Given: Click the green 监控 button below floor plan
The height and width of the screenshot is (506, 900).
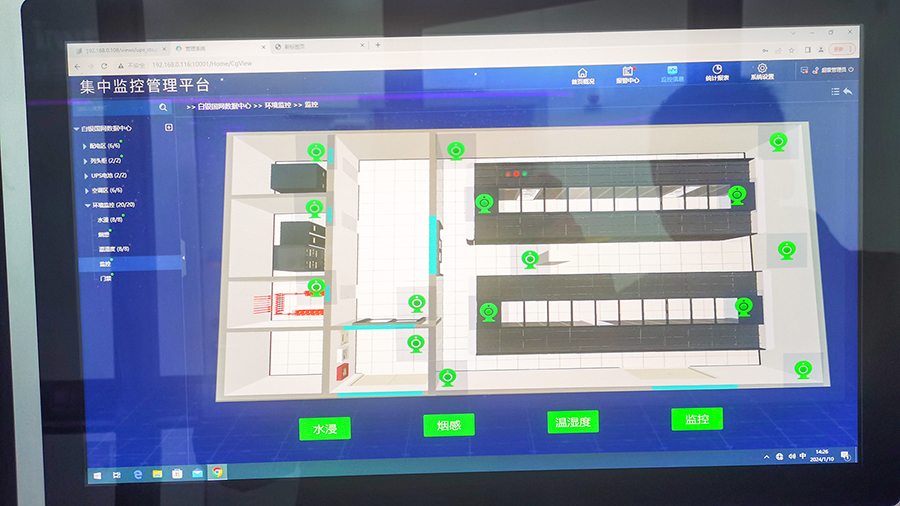Looking at the screenshot, I should (697, 419).
